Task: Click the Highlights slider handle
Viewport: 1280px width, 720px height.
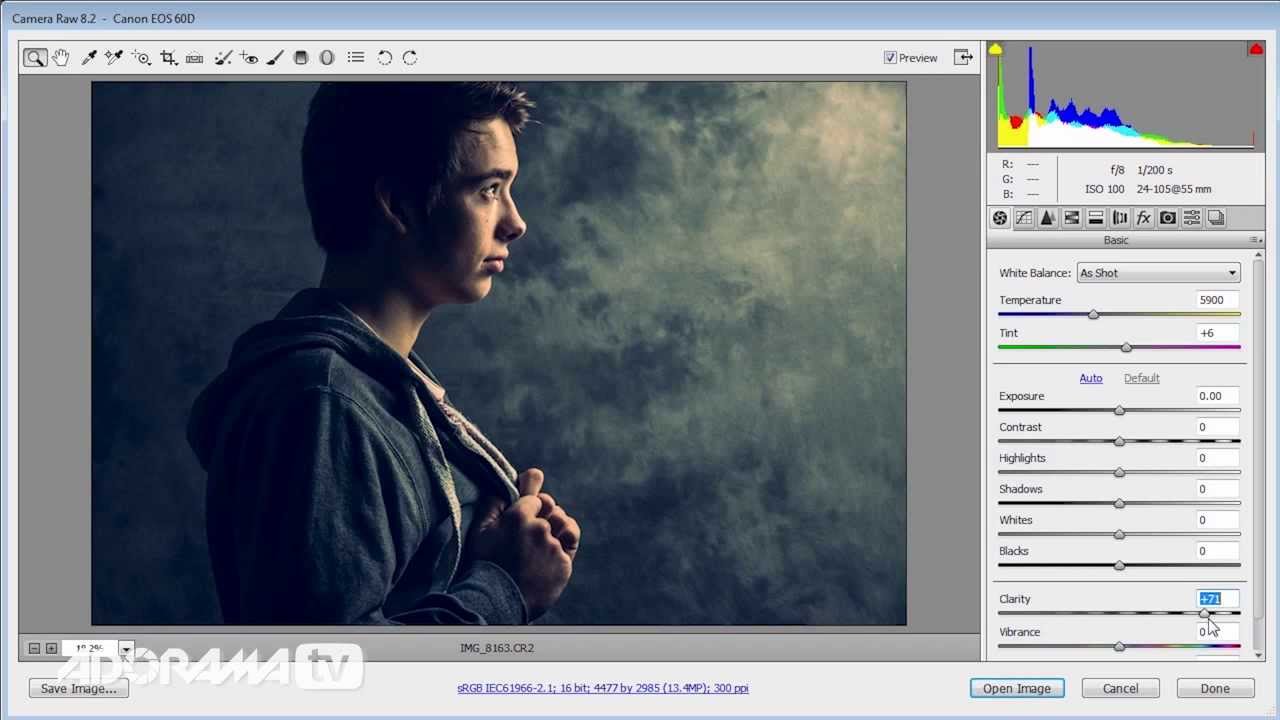Action: [x=1119, y=473]
